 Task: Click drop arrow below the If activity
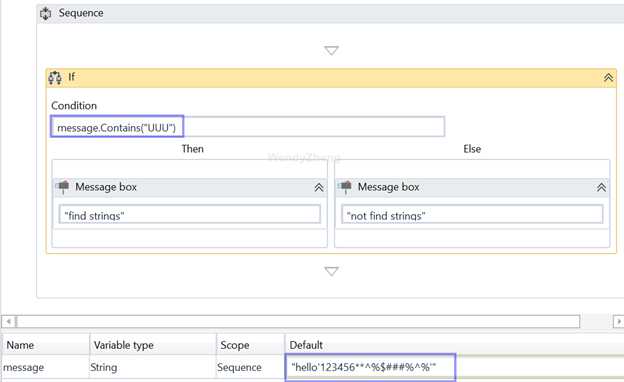[331, 271]
